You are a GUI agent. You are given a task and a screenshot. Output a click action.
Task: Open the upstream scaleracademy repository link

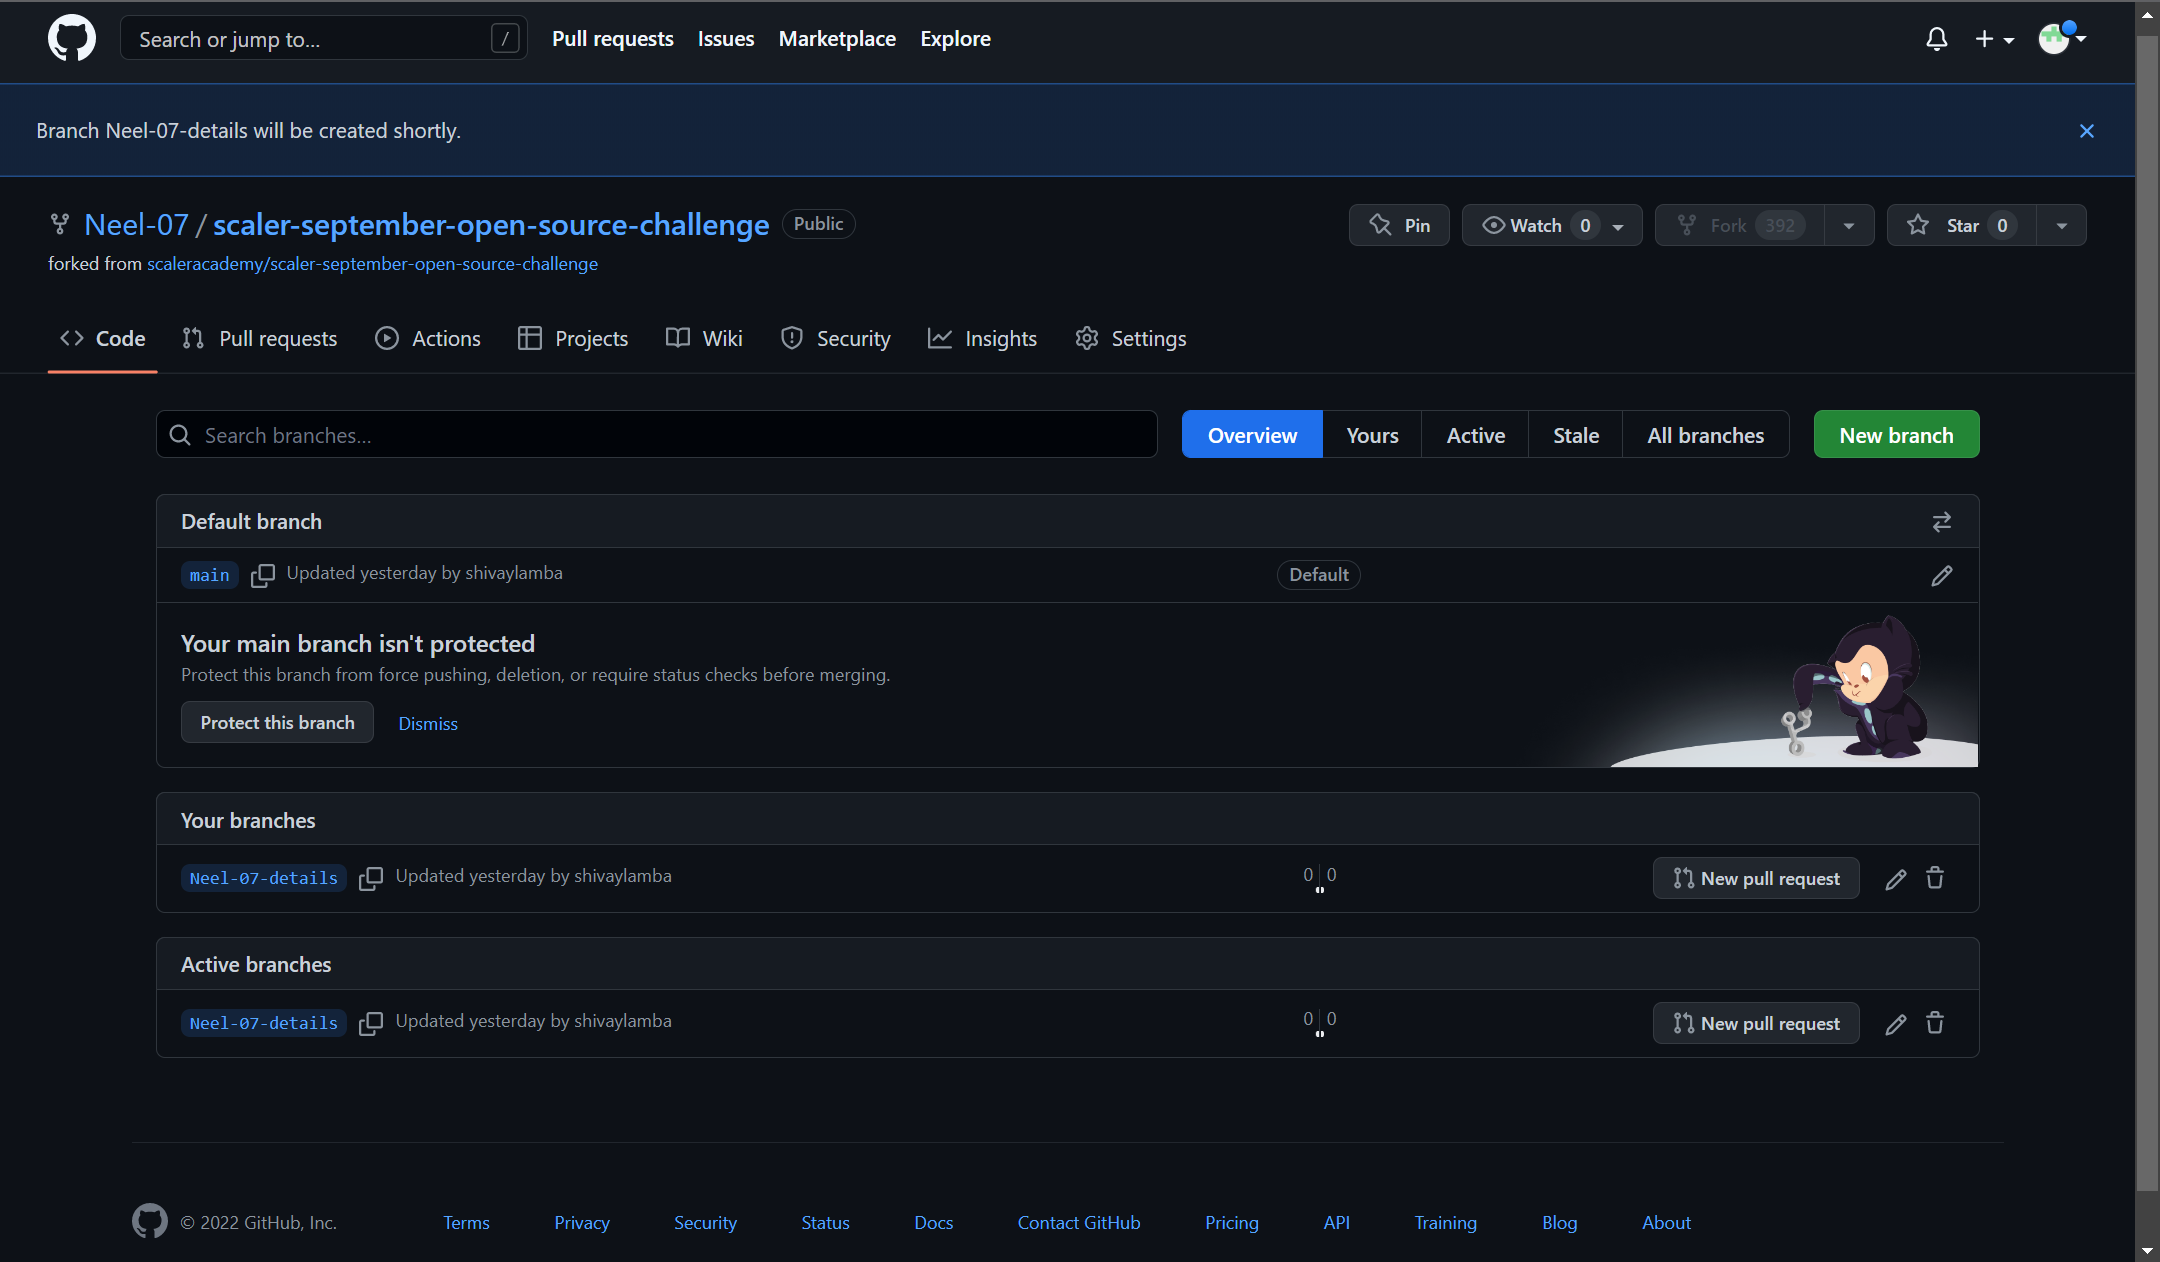pyautogui.click(x=372, y=263)
